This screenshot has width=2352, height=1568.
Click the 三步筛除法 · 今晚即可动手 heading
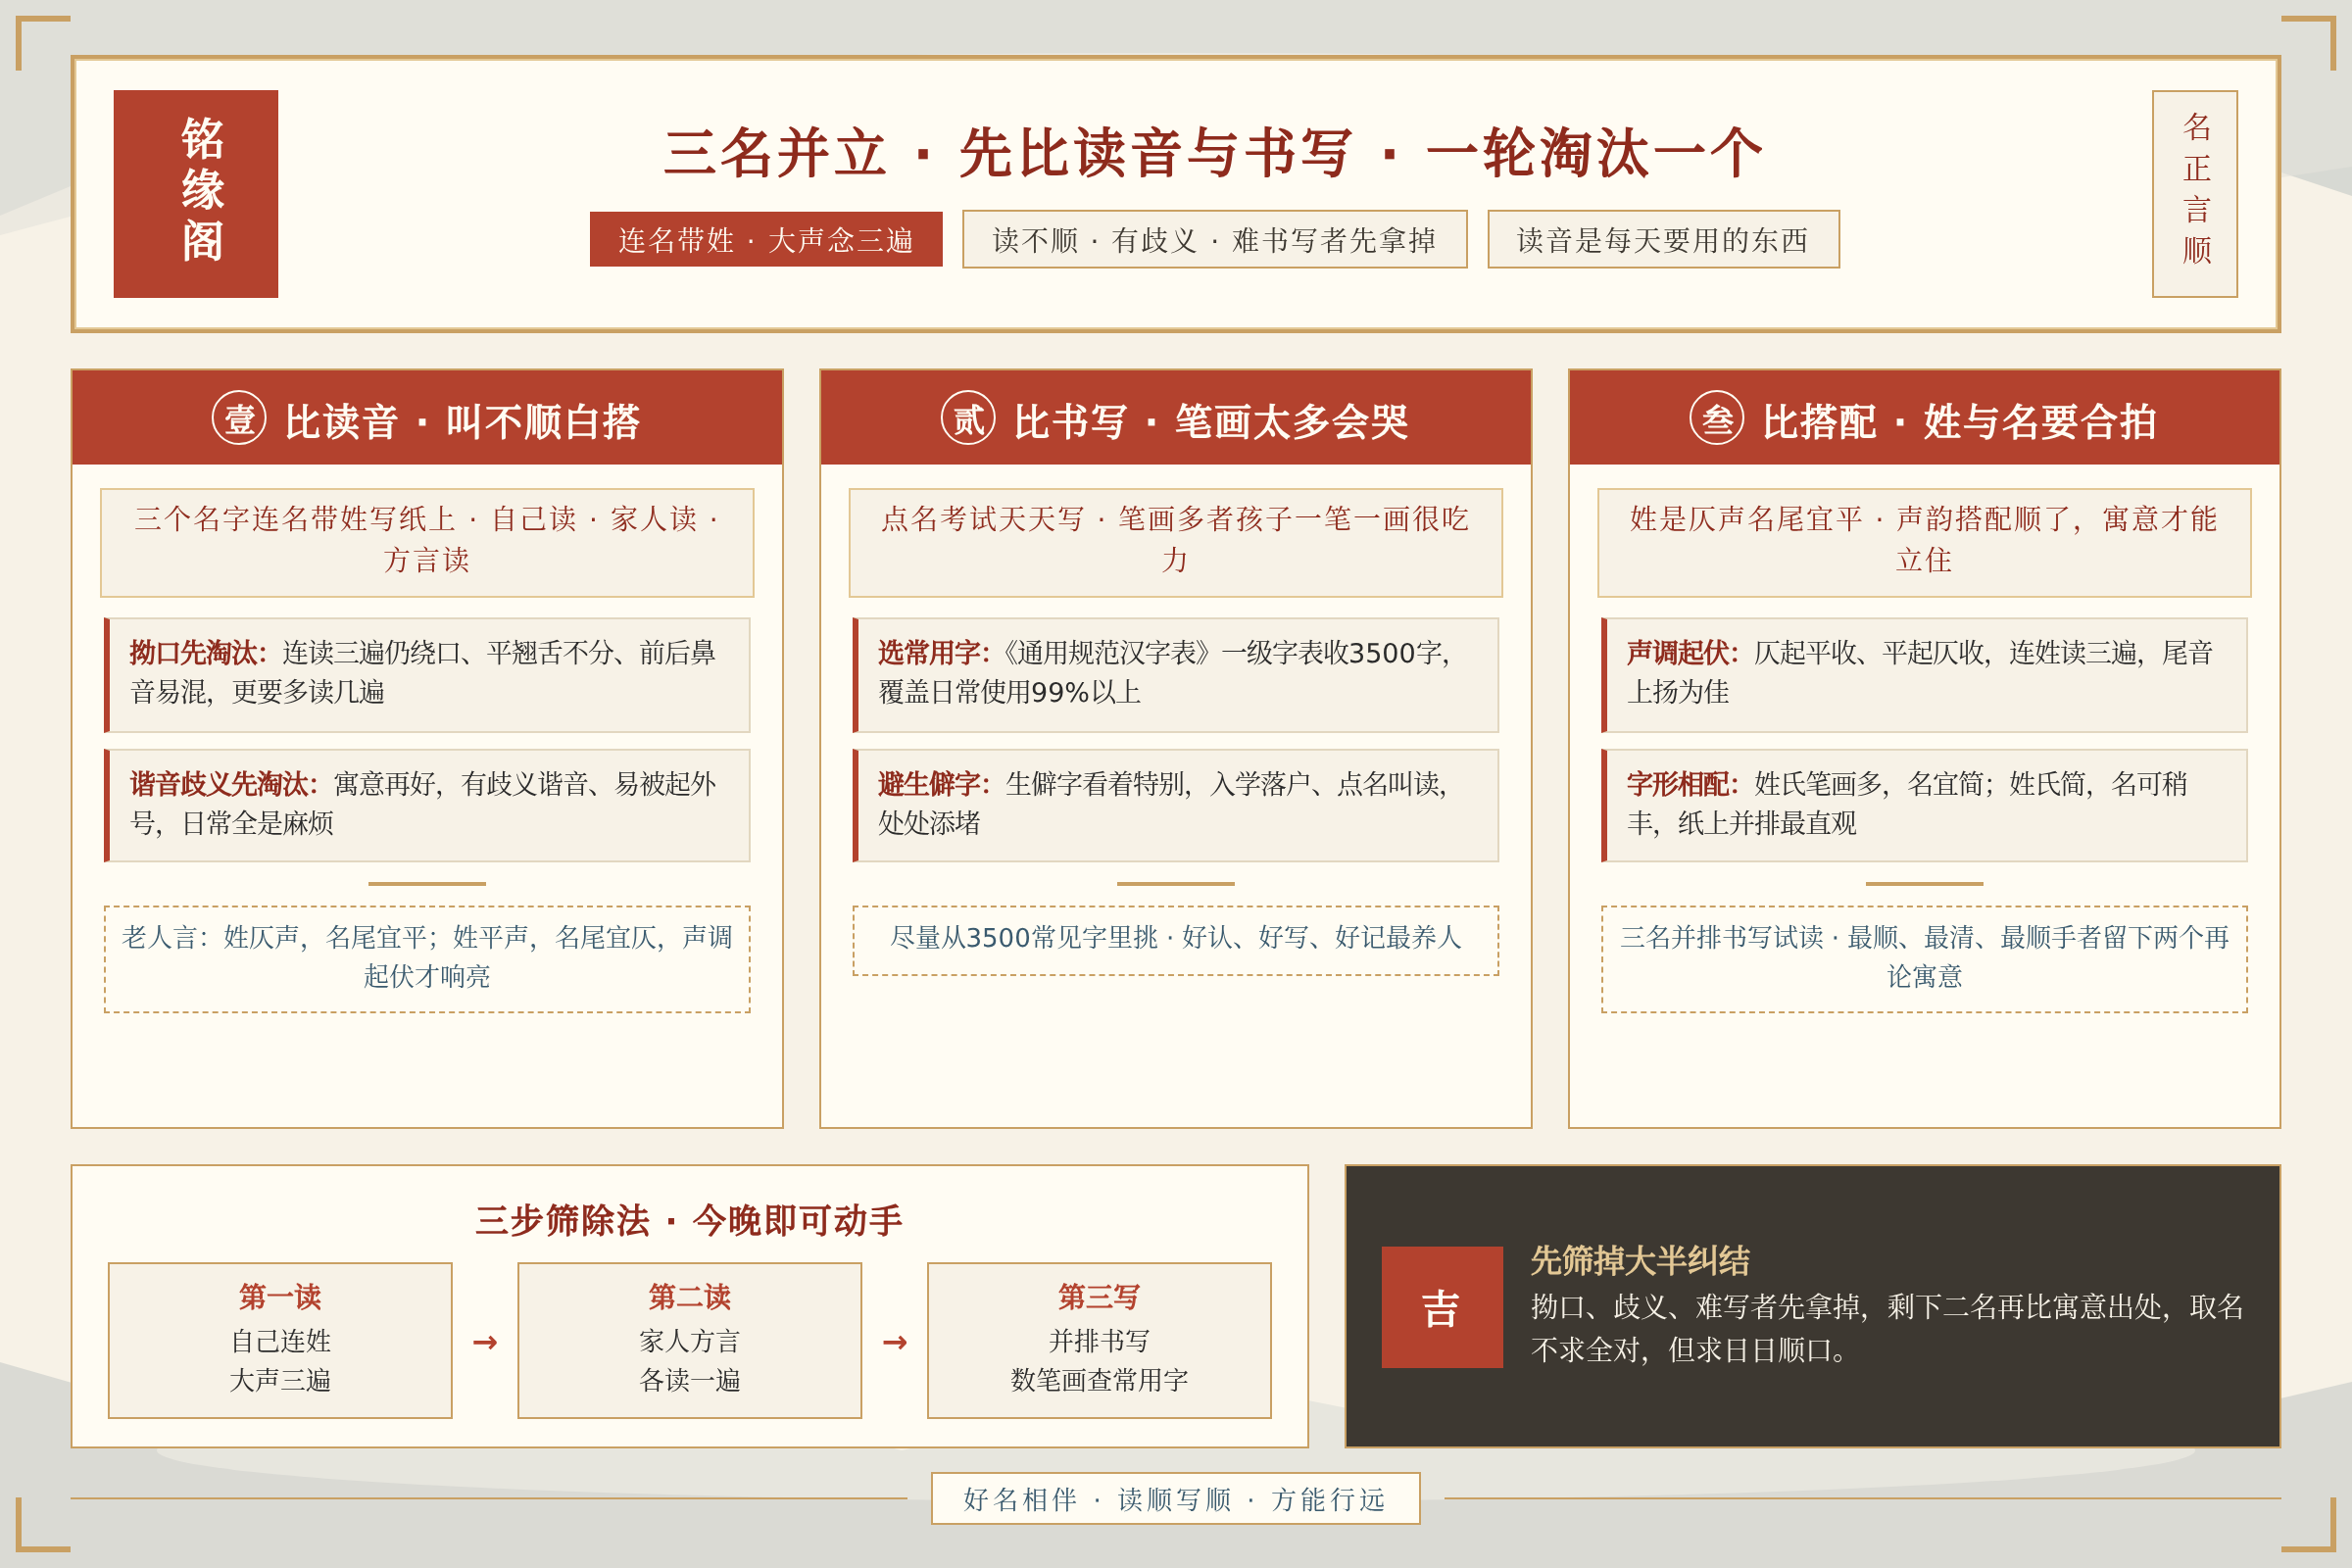coord(690,1220)
